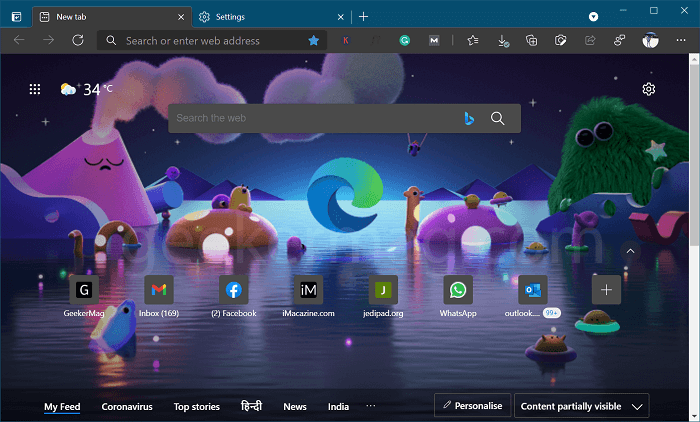Viewport: 700px width, 422px height.
Task: Click the web search magnifier icon
Action: [x=497, y=118]
